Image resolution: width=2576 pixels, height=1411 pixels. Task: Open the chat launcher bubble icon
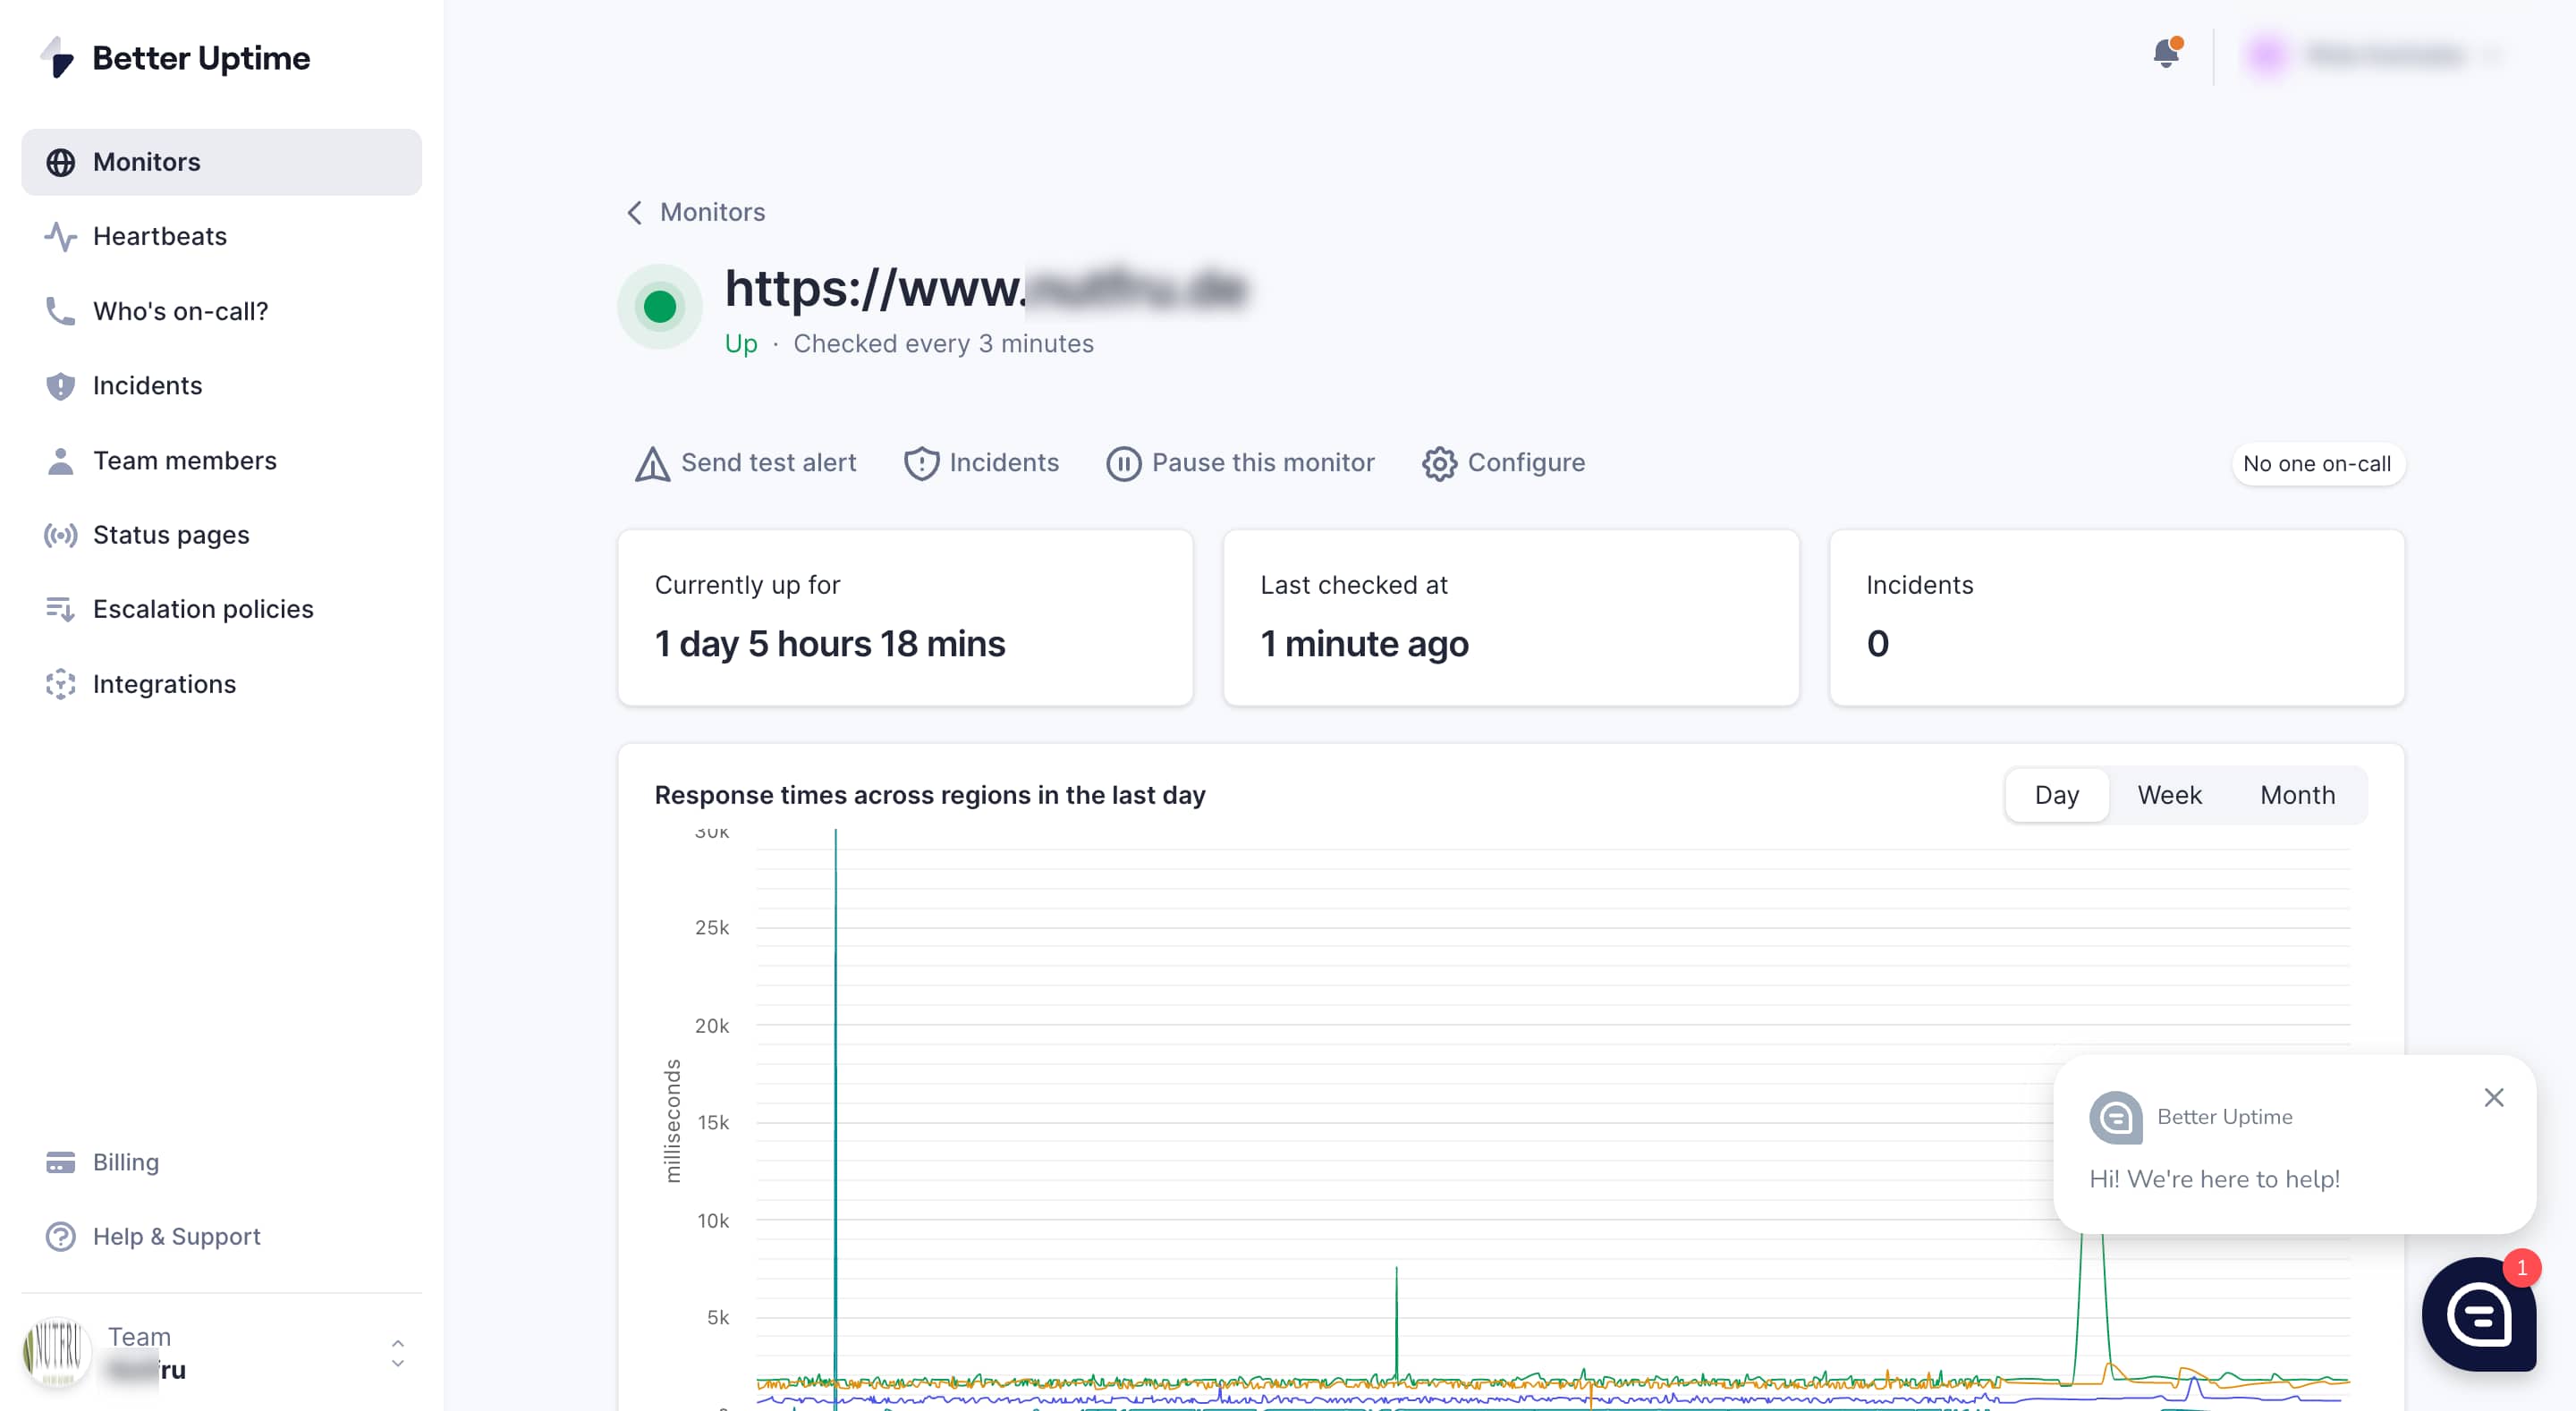click(x=2479, y=1314)
